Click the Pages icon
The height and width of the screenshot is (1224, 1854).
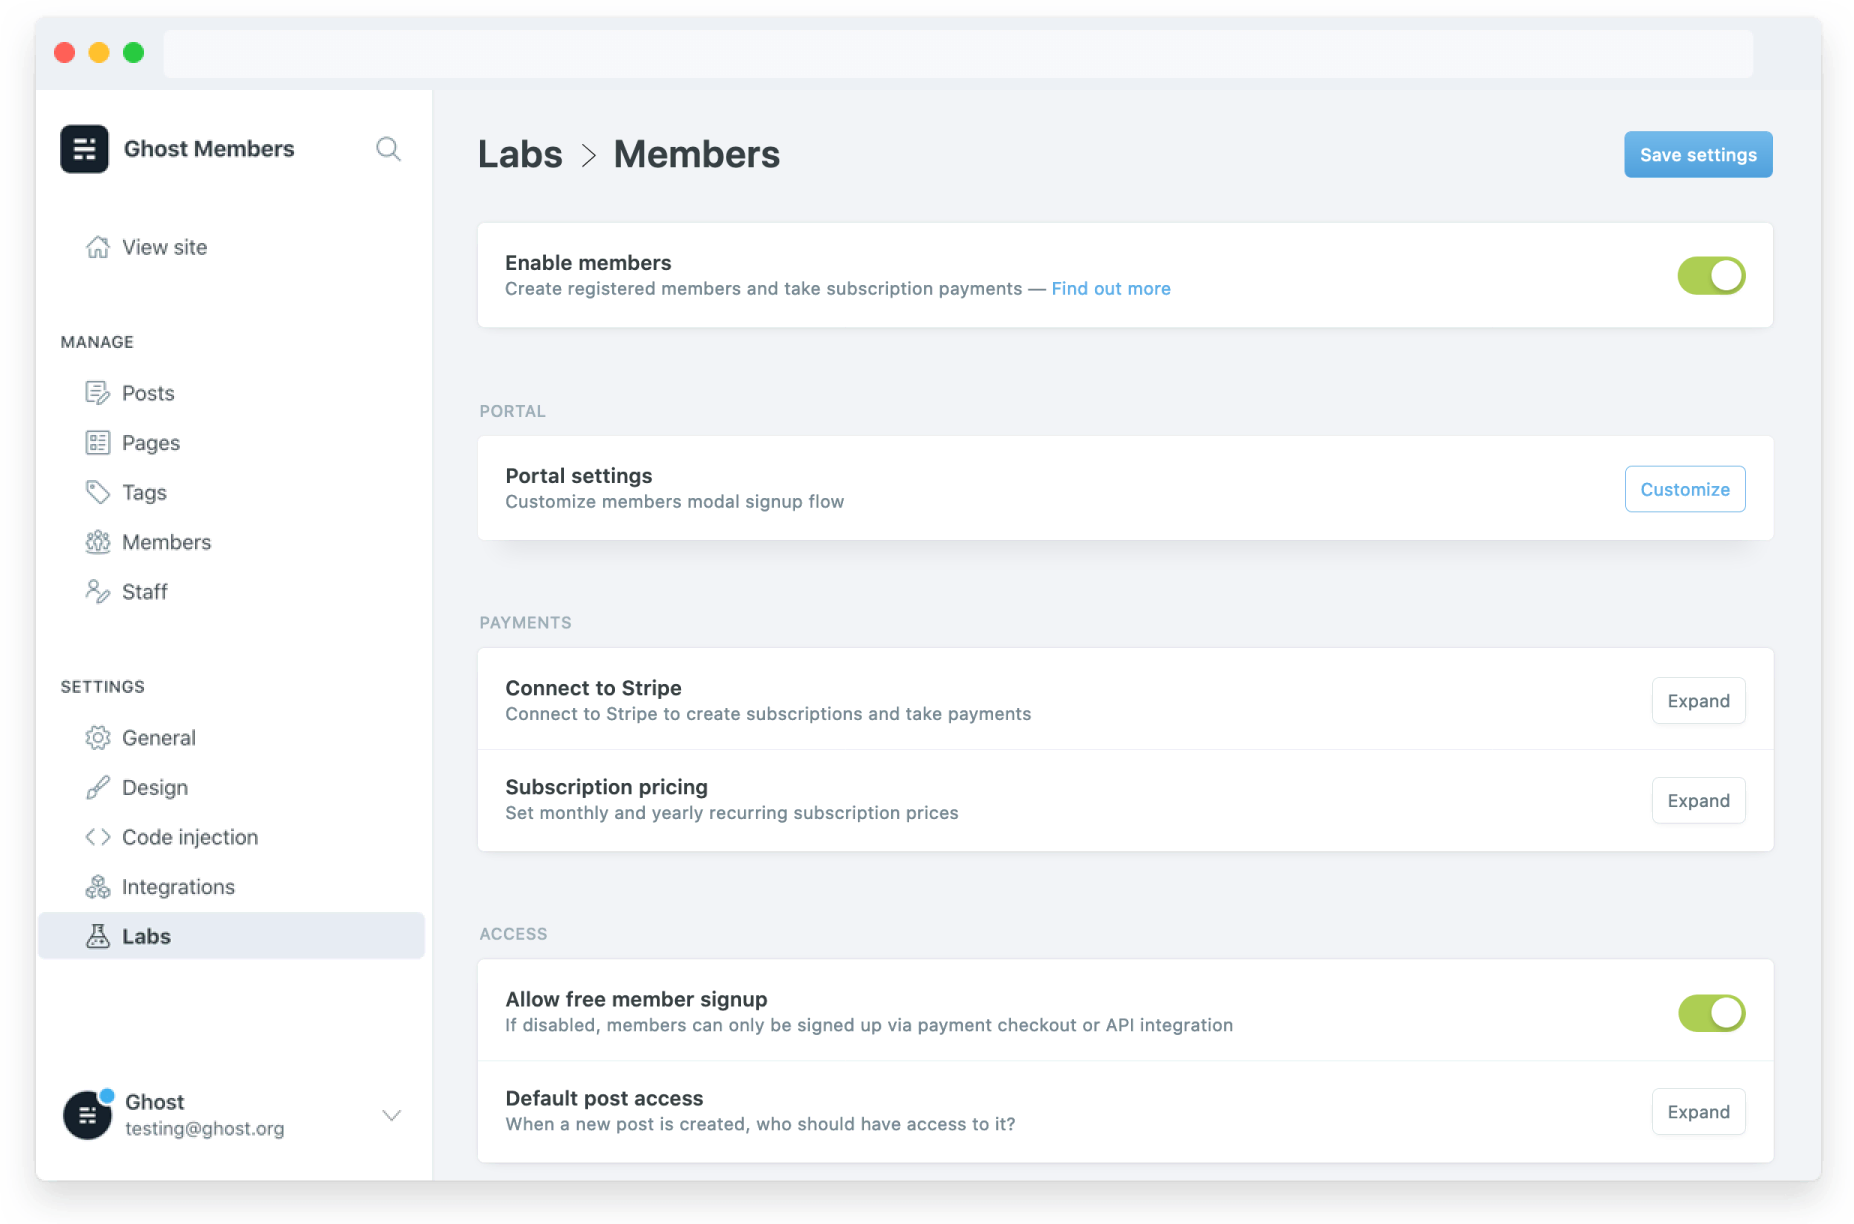click(98, 442)
